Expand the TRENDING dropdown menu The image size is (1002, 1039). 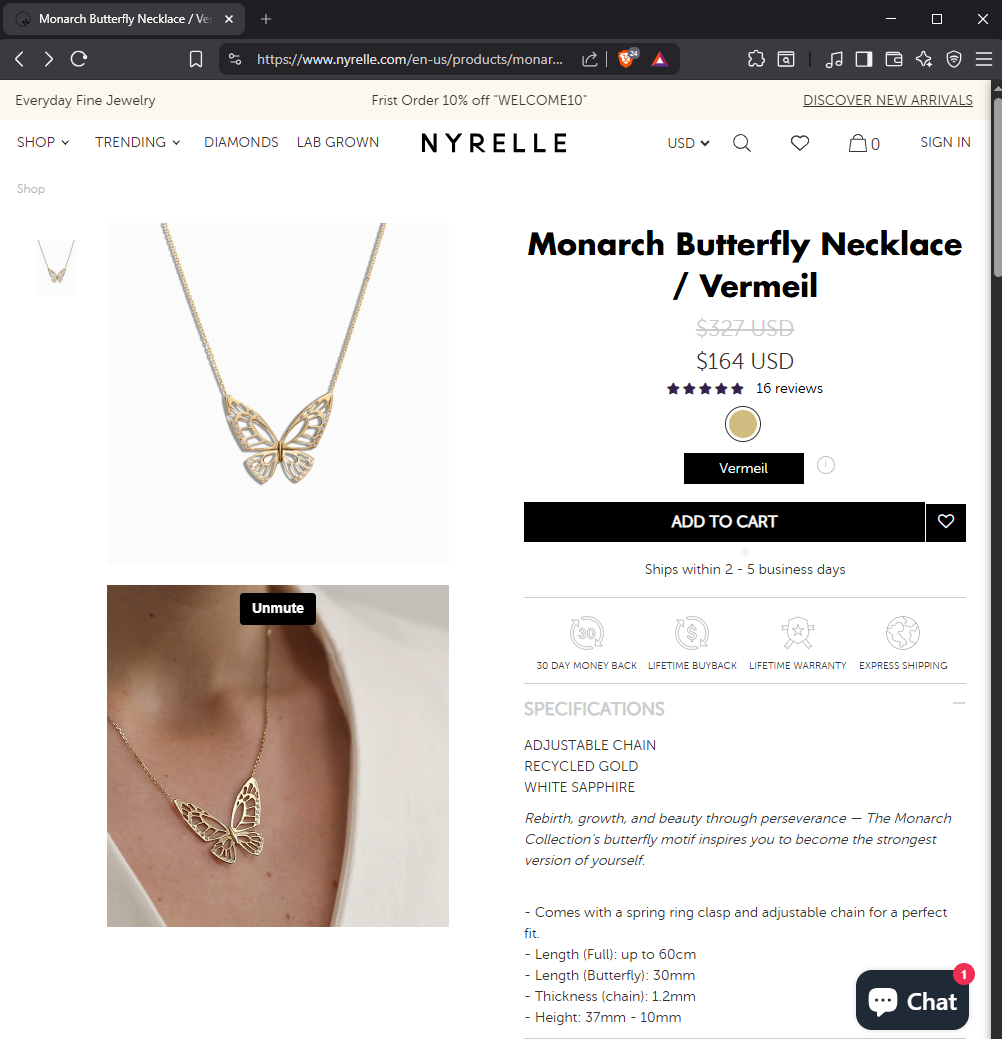tap(138, 142)
